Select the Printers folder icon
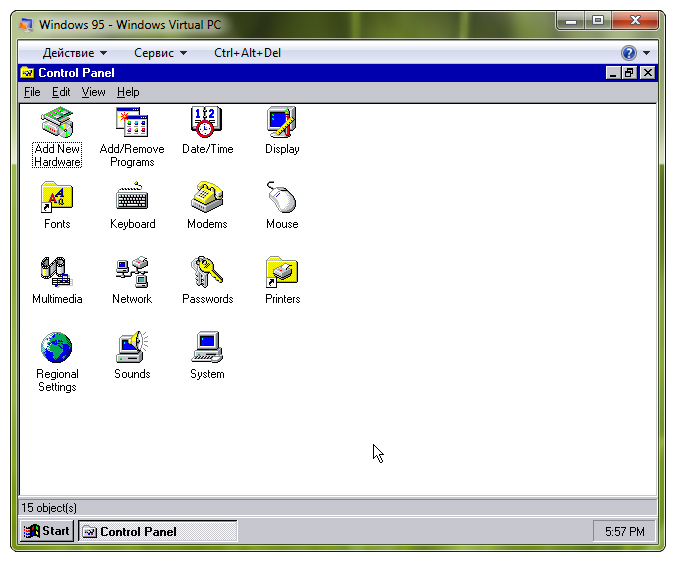Image resolution: width=676 pixels, height=562 pixels. coord(282,272)
